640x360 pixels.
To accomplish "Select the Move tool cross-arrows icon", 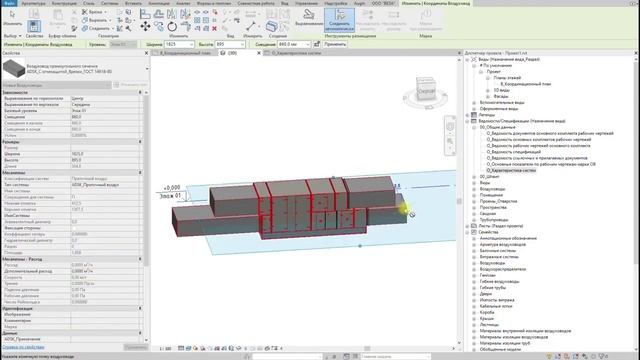I will pyautogui.click(x=145, y=27).
